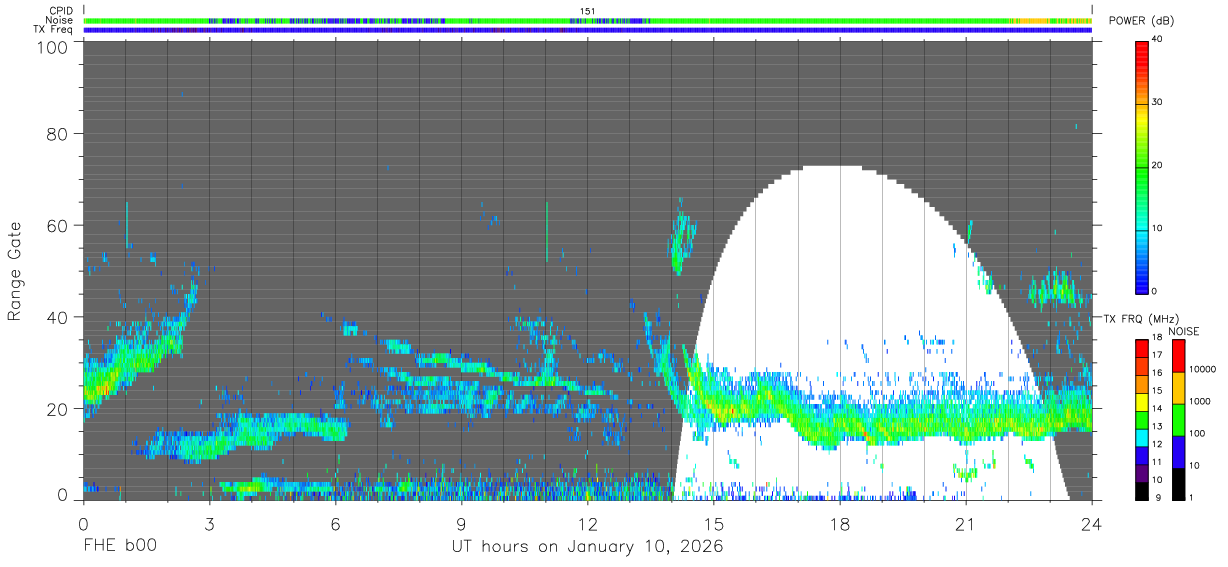Click the 100 label on the noise legend

[1197, 433]
